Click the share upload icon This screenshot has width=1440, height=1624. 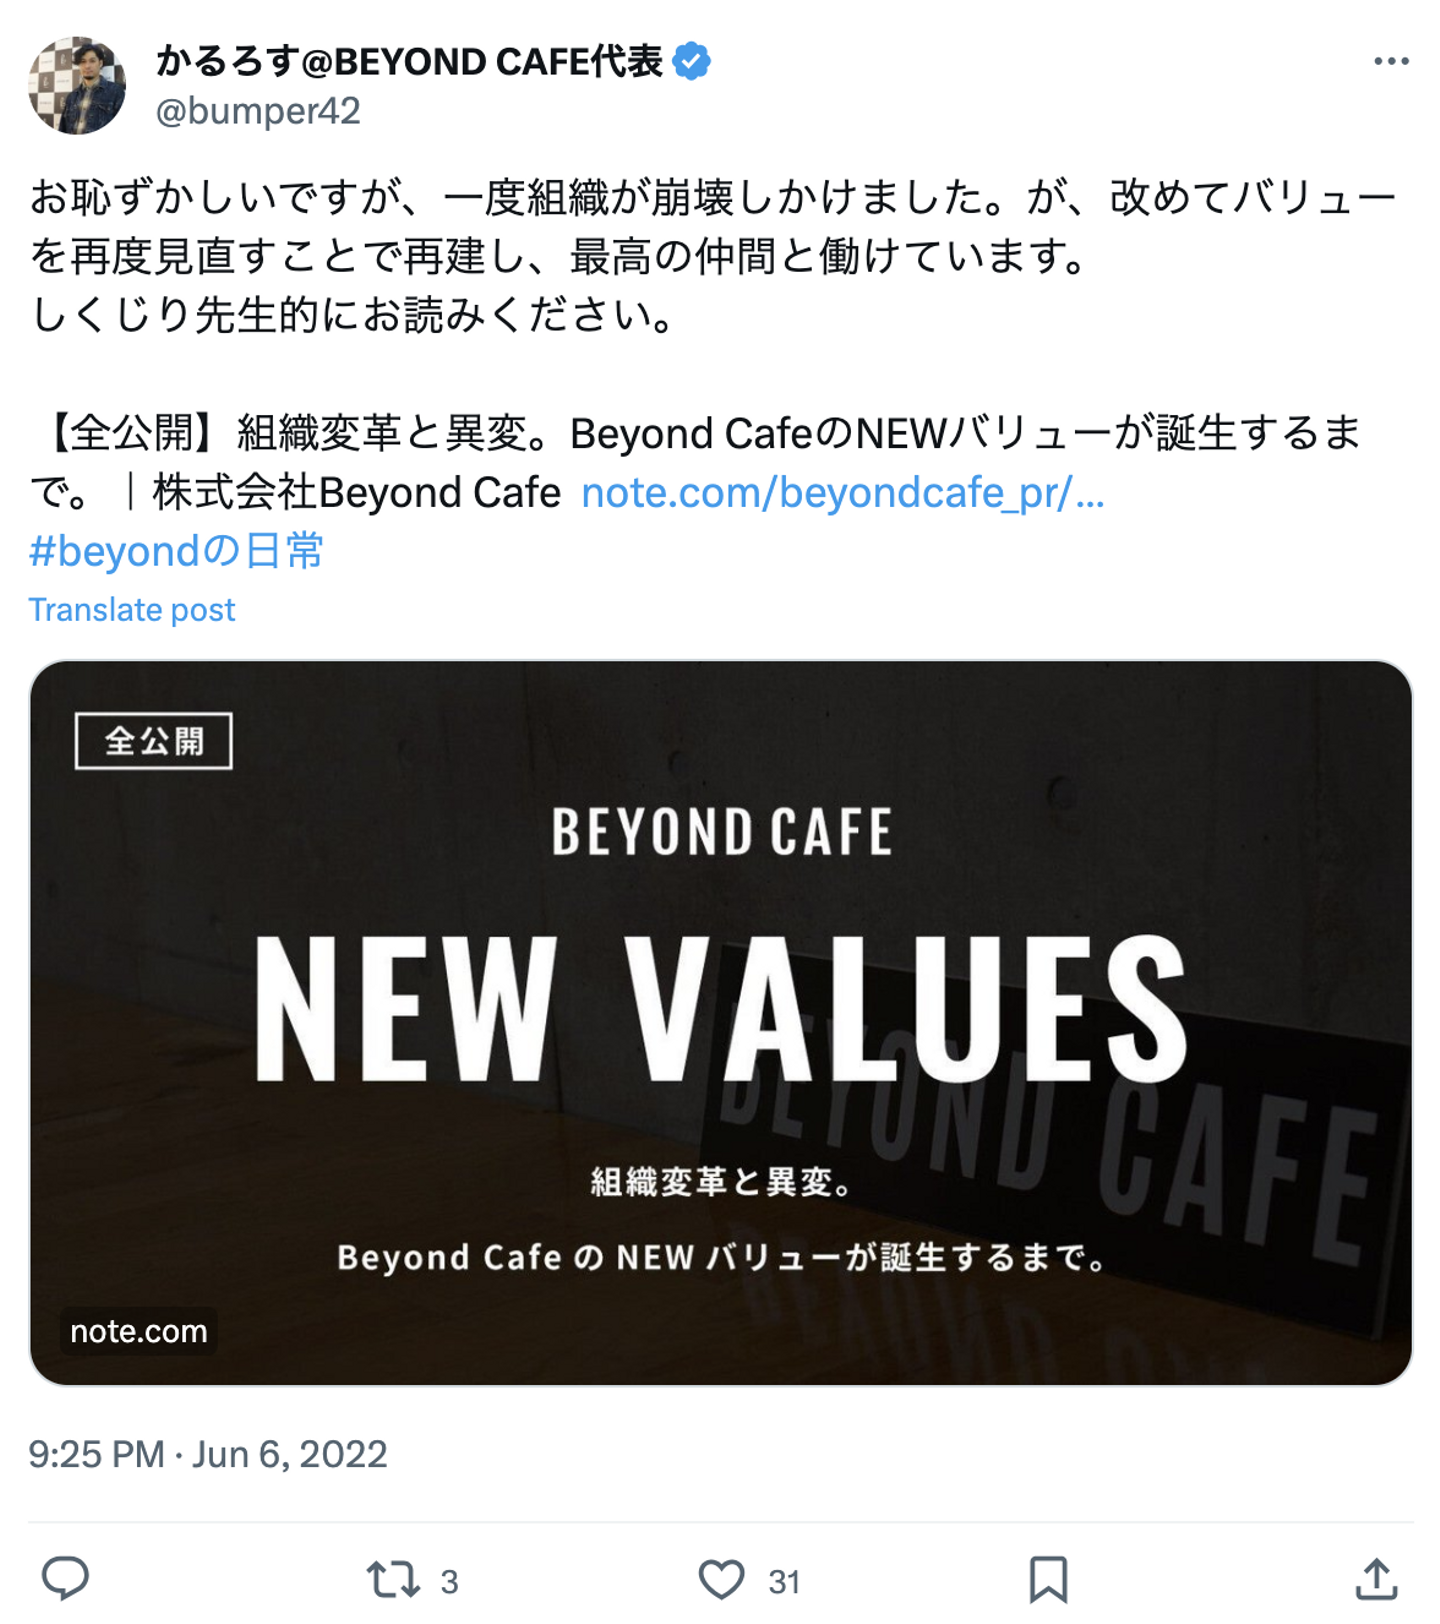(1376, 1580)
